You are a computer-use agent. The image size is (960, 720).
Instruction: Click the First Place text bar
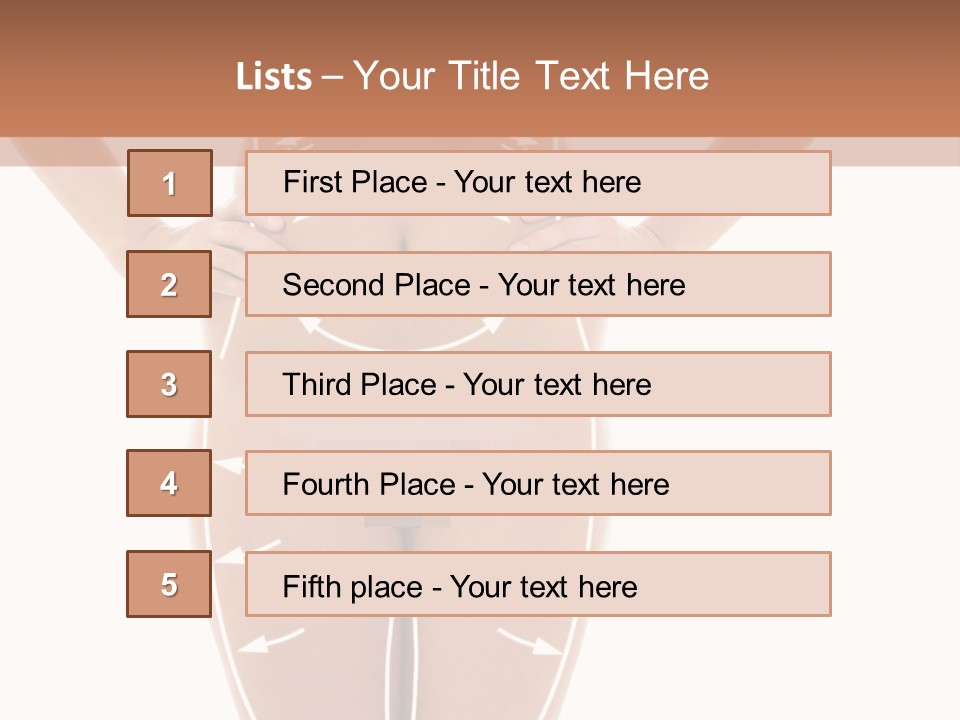[x=538, y=183]
